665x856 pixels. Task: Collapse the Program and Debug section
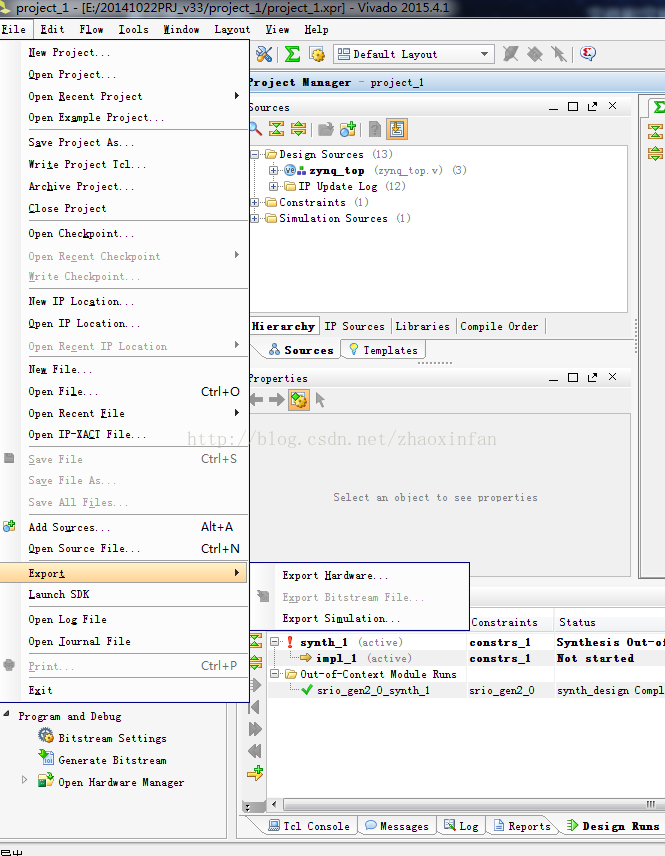7,714
